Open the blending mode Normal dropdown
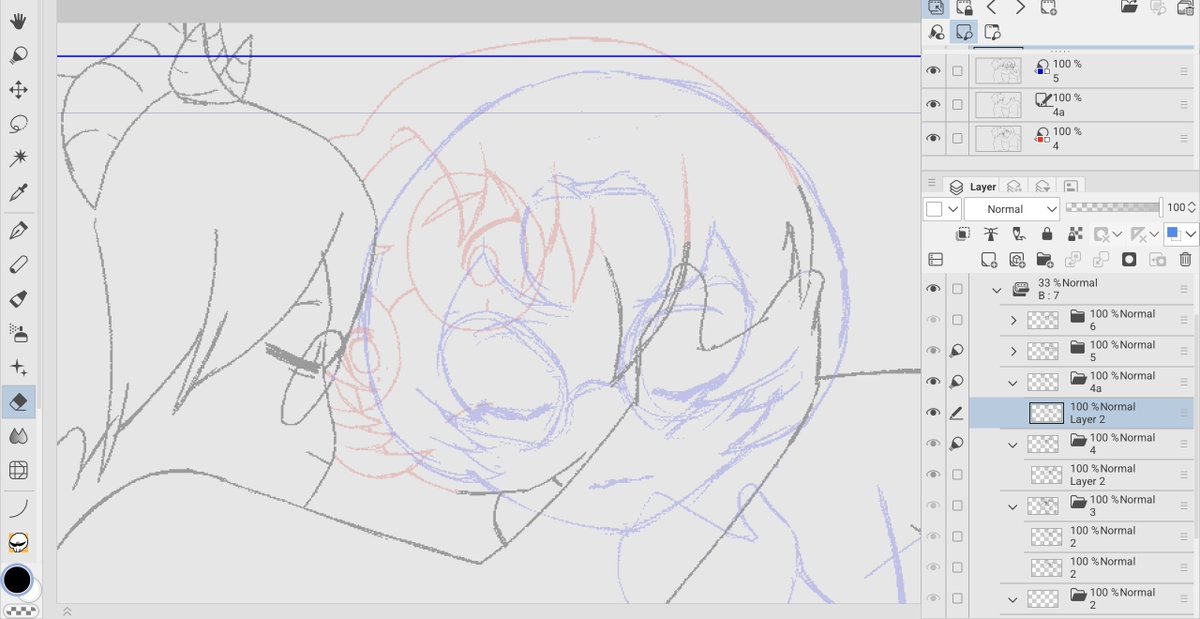The height and width of the screenshot is (619, 1200). click(1011, 209)
